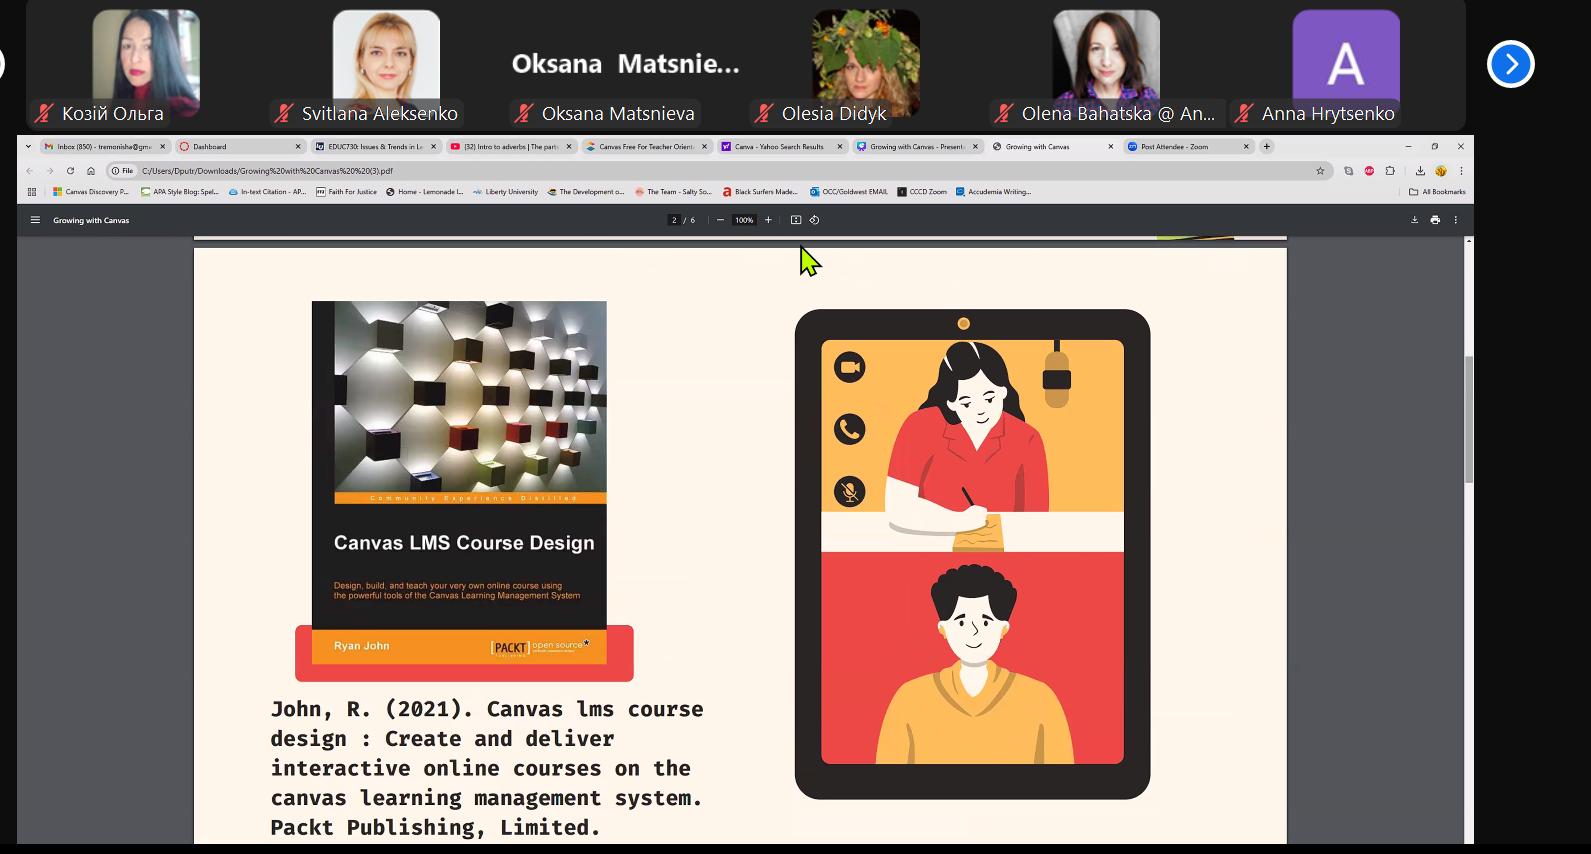
Task: Close the Inbox Gmail tab
Action: (162, 147)
